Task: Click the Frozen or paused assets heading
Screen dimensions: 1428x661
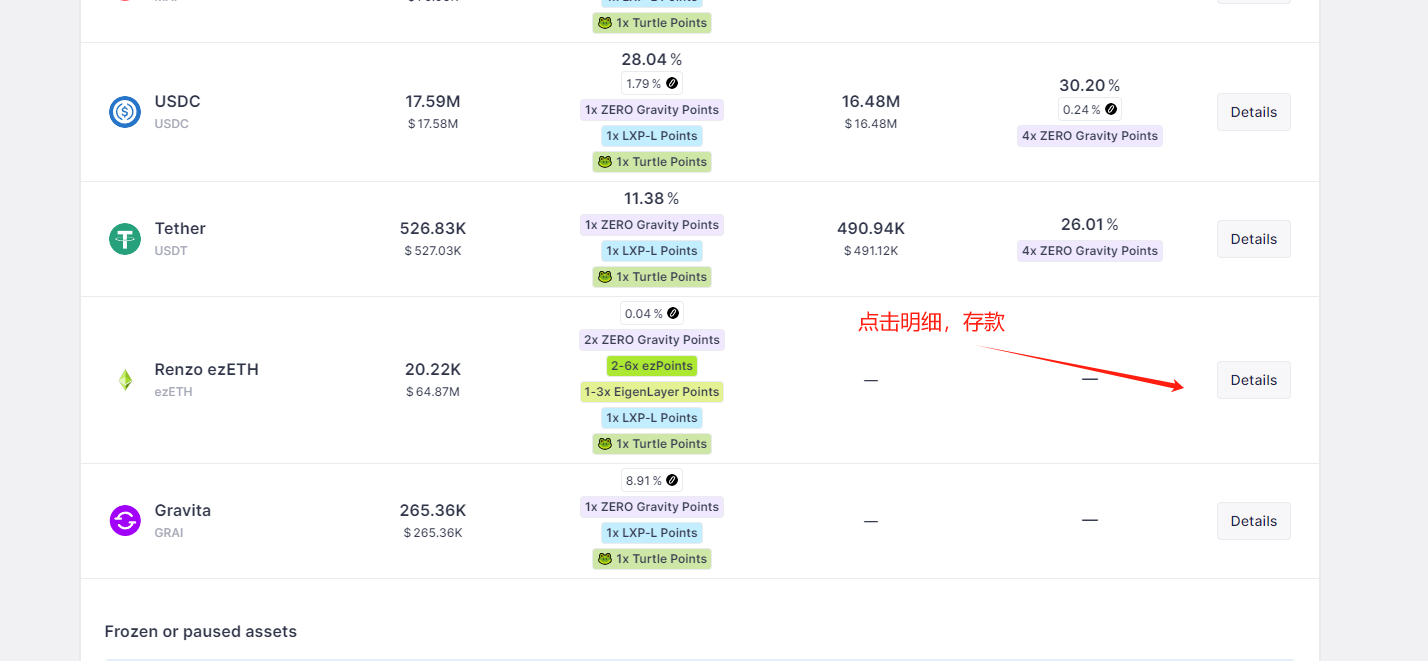Action: [x=200, y=632]
